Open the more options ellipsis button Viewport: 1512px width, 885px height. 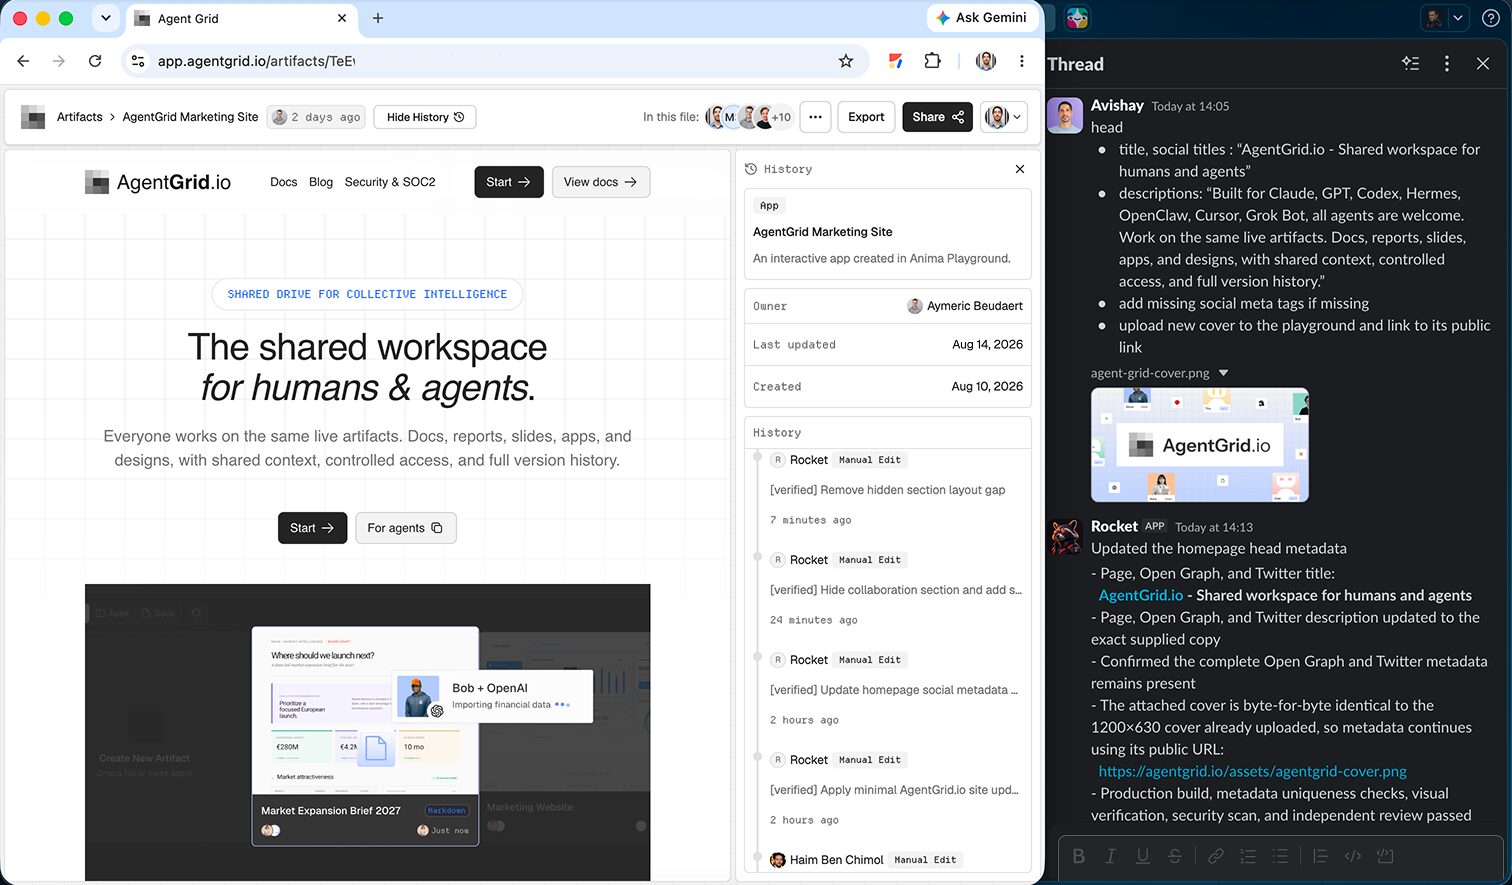pyautogui.click(x=815, y=117)
